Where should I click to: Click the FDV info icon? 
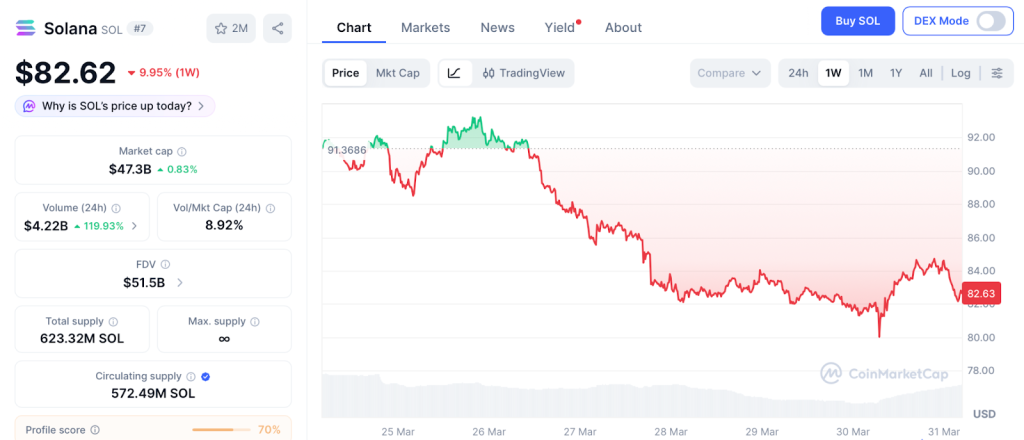pyautogui.click(x=165, y=264)
